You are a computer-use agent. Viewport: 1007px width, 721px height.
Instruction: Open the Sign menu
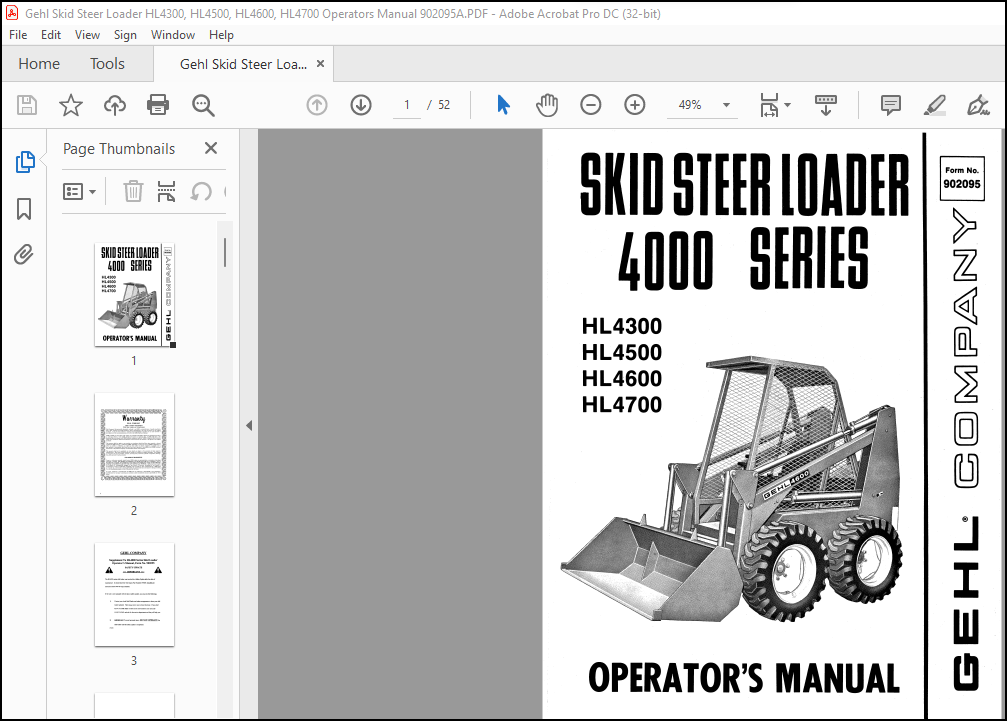coord(125,35)
